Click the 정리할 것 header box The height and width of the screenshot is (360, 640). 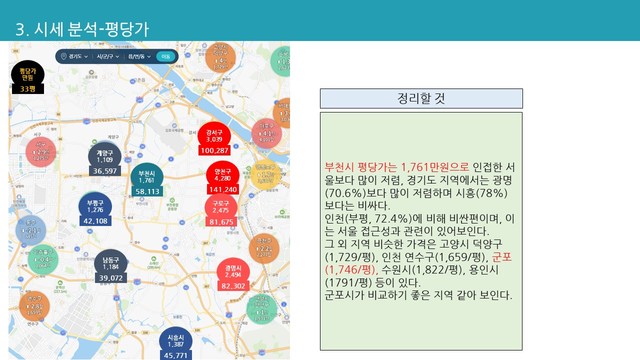(x=421, y=98)
